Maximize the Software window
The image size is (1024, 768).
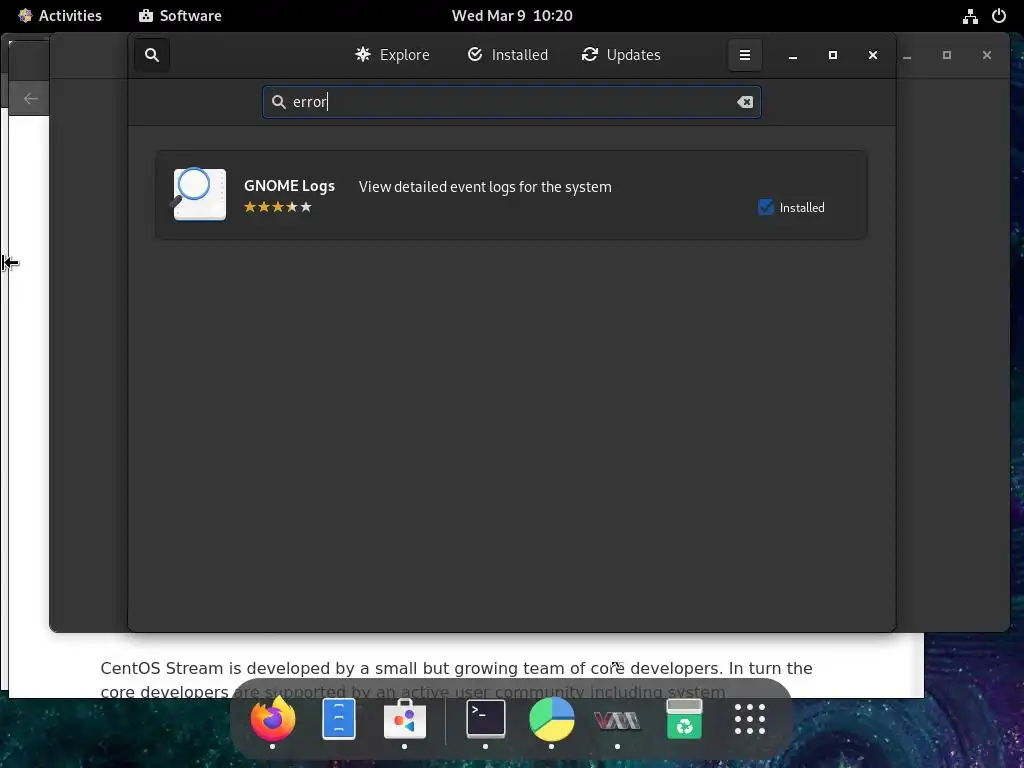pyautogui.click(x=833, y=56)
